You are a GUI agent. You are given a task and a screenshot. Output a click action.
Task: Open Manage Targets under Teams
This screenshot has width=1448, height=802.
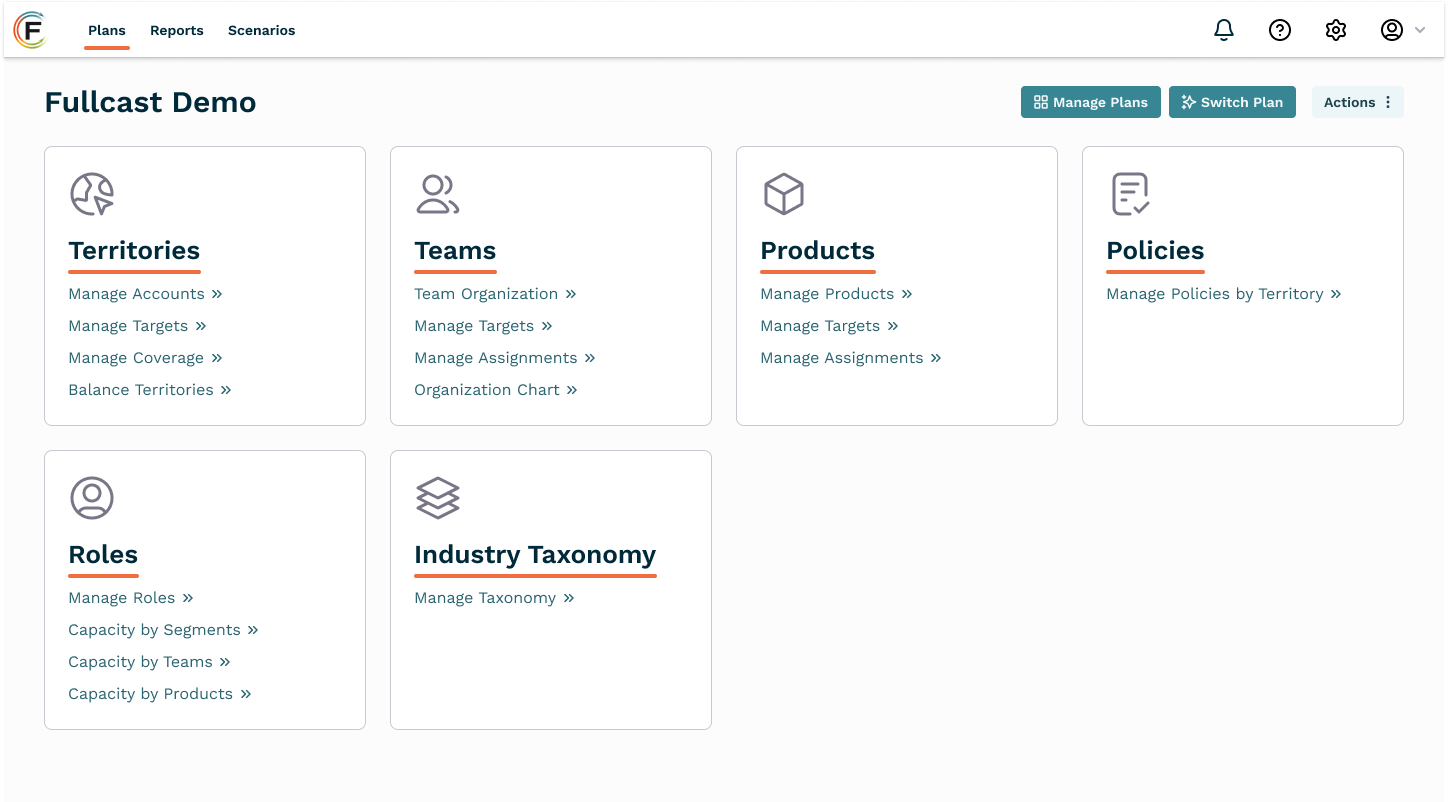pyautogui.click(x=483, y=326)
